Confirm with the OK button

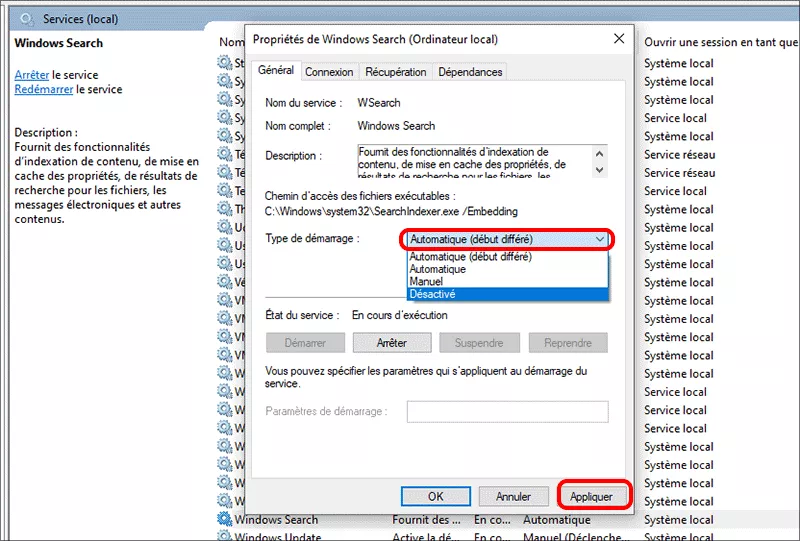(x=435, y=496)
